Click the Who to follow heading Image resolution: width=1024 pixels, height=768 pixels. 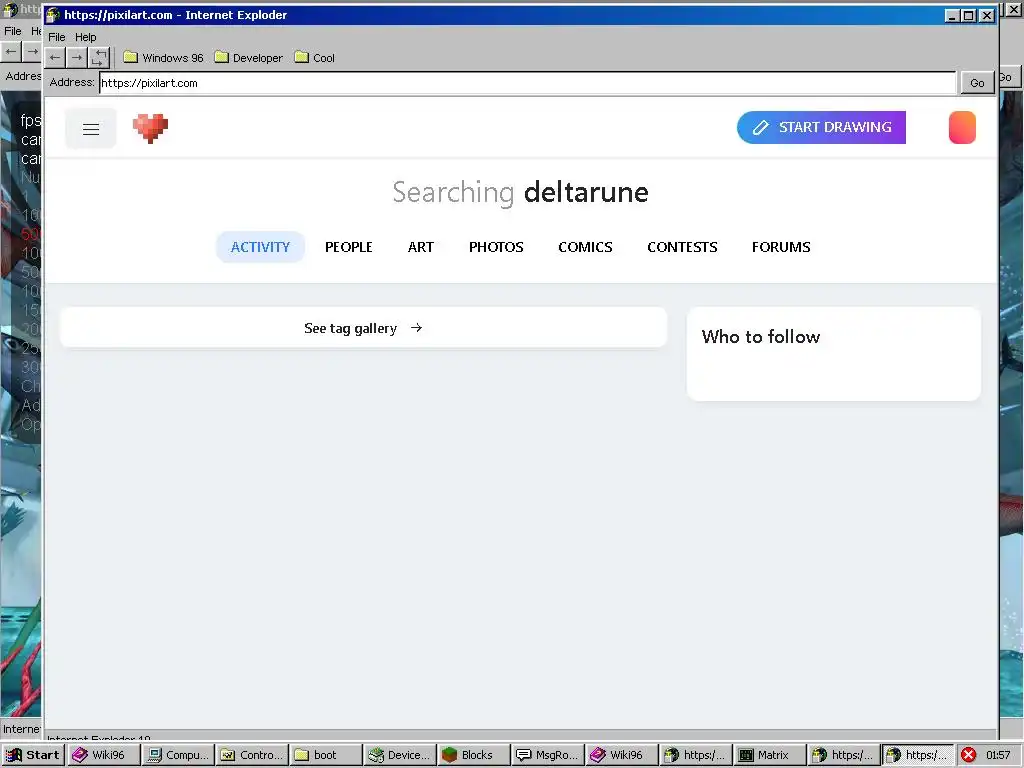point(761,336)
